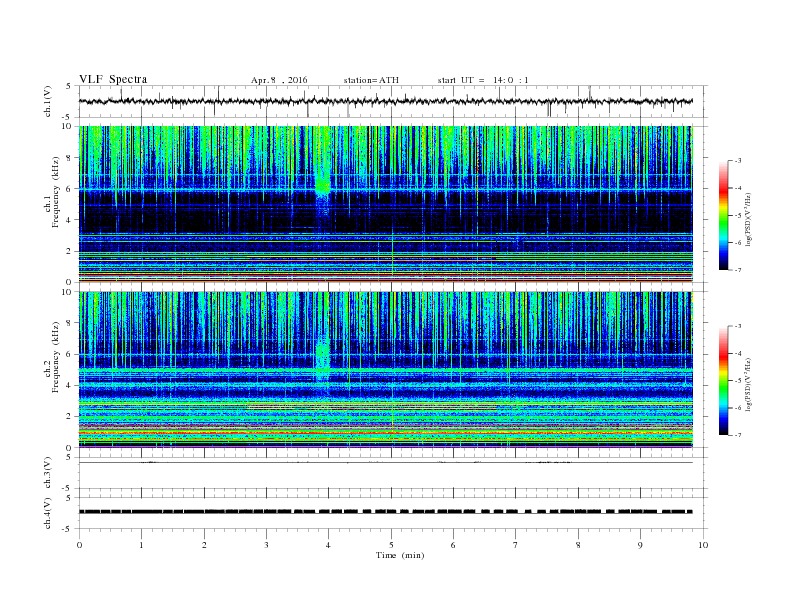792x612 pixels.
Task: Click time axis tick label "3"
Action: tap(266, 545)
